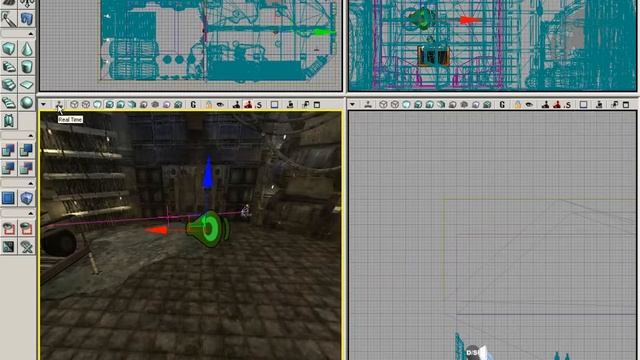Click the CSG Add button
This screenshot has height=360, width=640.
pyautogui.click(x=9, y=150)
